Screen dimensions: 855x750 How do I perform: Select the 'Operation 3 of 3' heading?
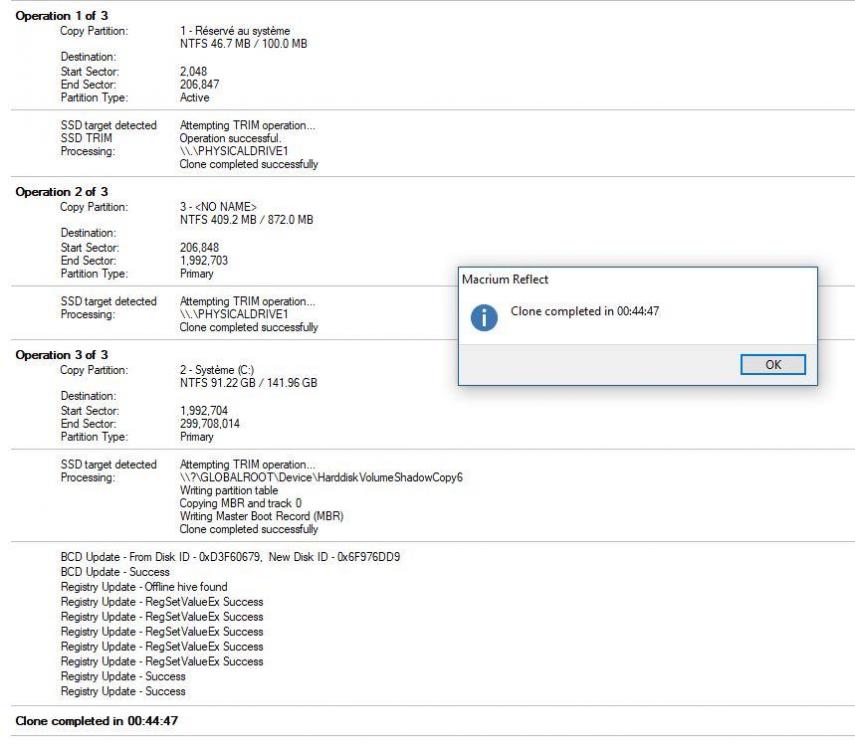[62, 355]
